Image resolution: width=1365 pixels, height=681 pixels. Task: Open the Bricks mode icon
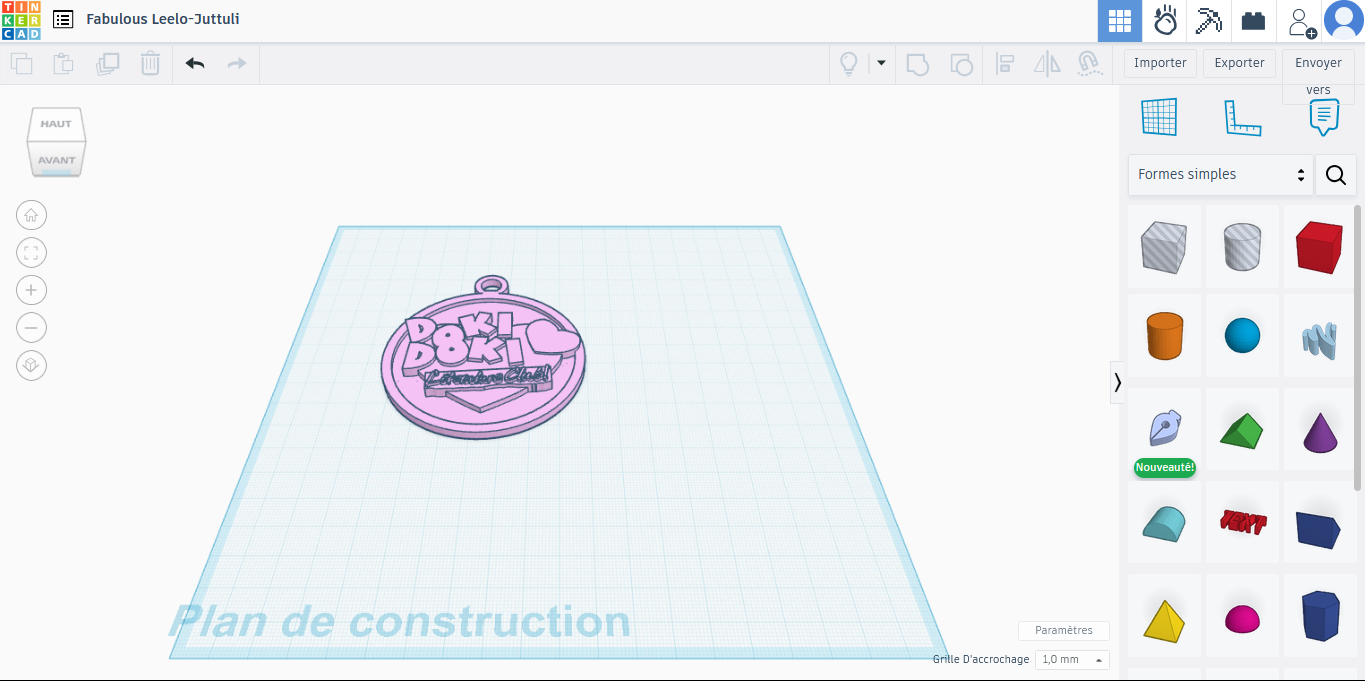coord(1253,21)
